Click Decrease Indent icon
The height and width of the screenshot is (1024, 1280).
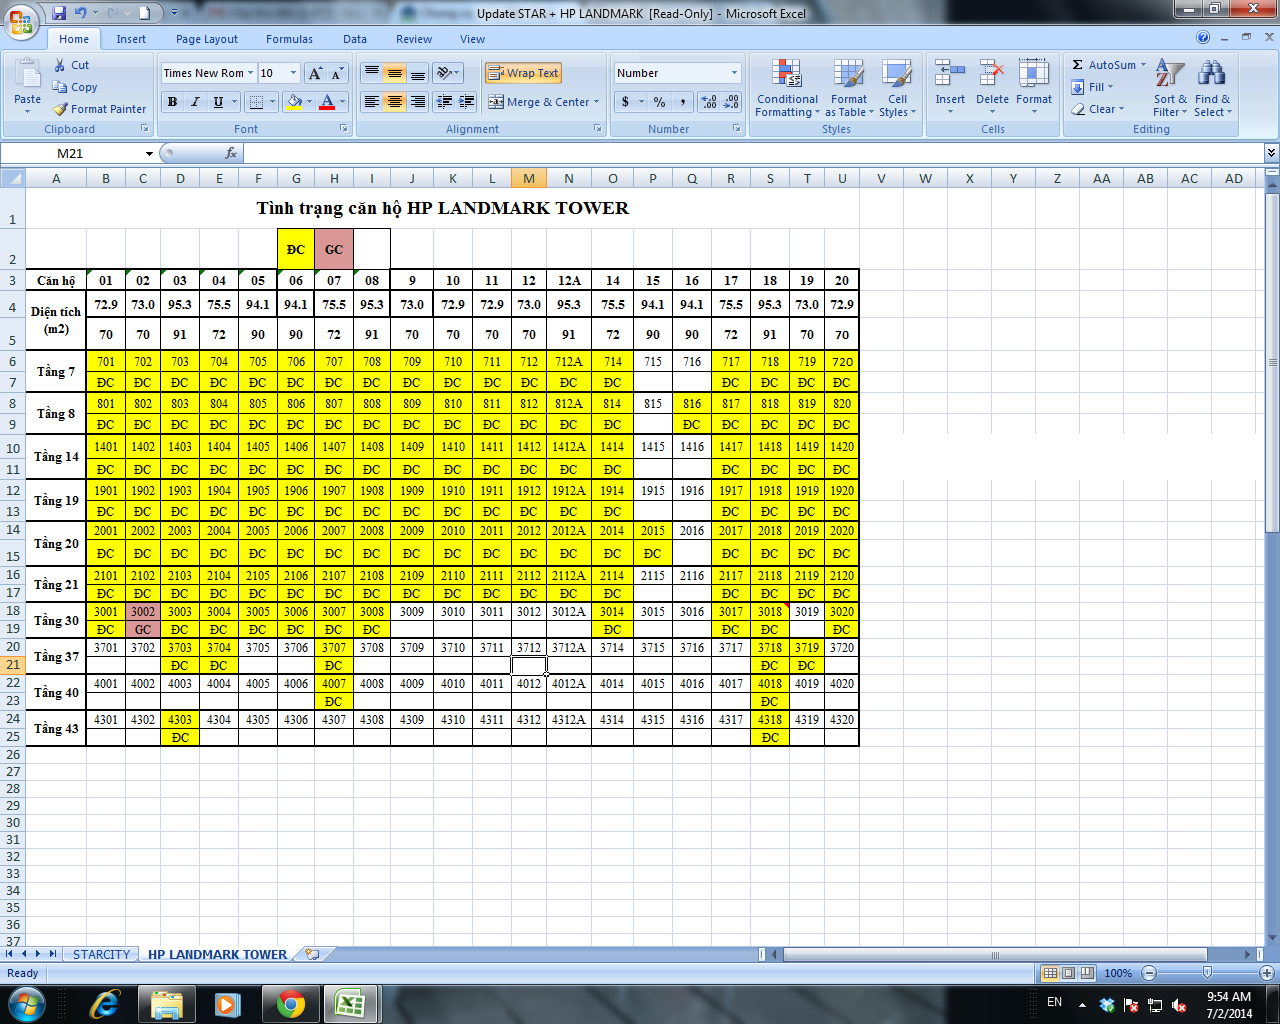pyautogui.click(x=443, y=102)
